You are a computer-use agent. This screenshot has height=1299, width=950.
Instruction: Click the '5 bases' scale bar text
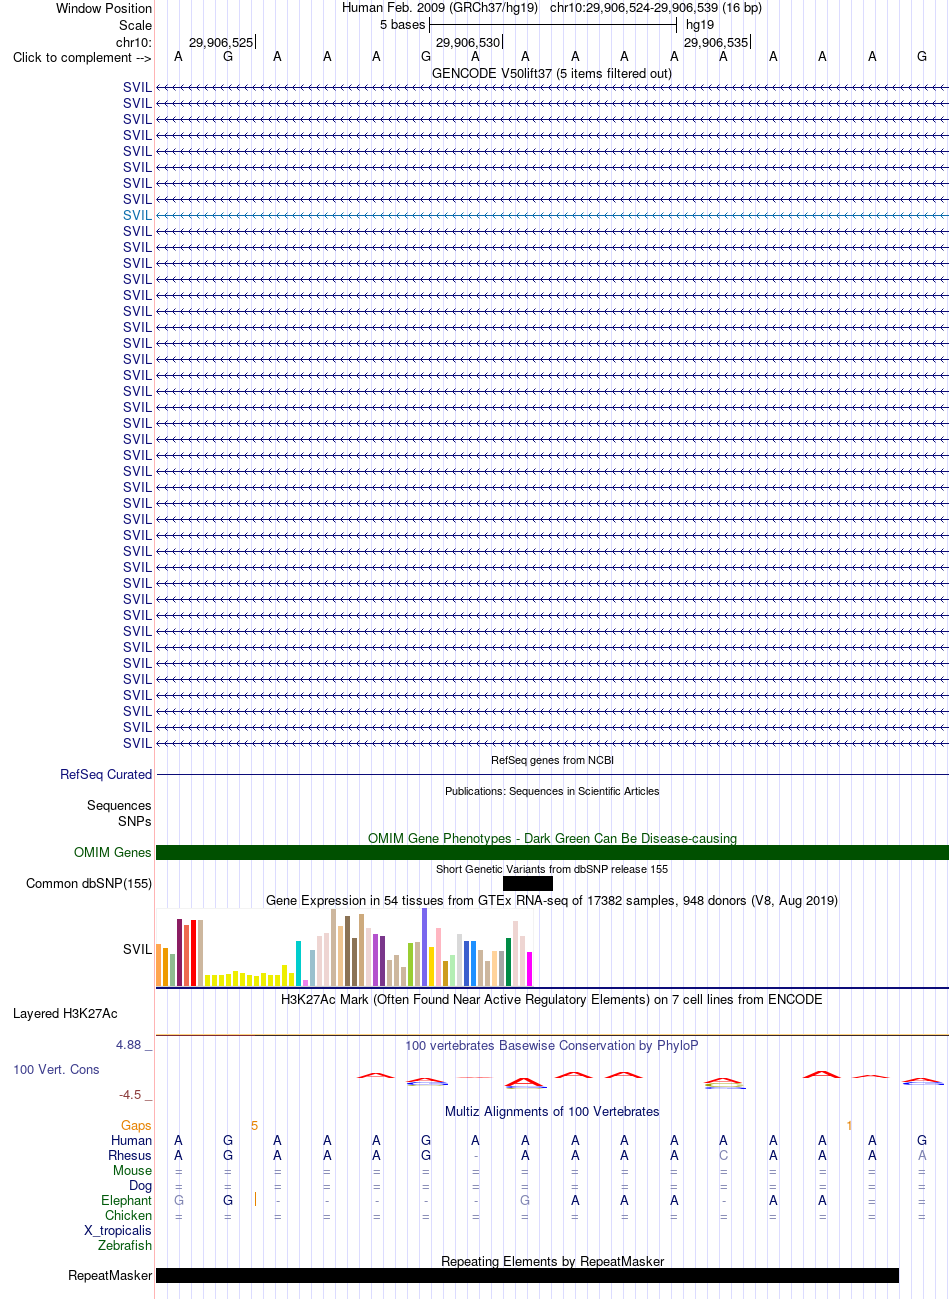pyautogui.click(x=402, y=24)
